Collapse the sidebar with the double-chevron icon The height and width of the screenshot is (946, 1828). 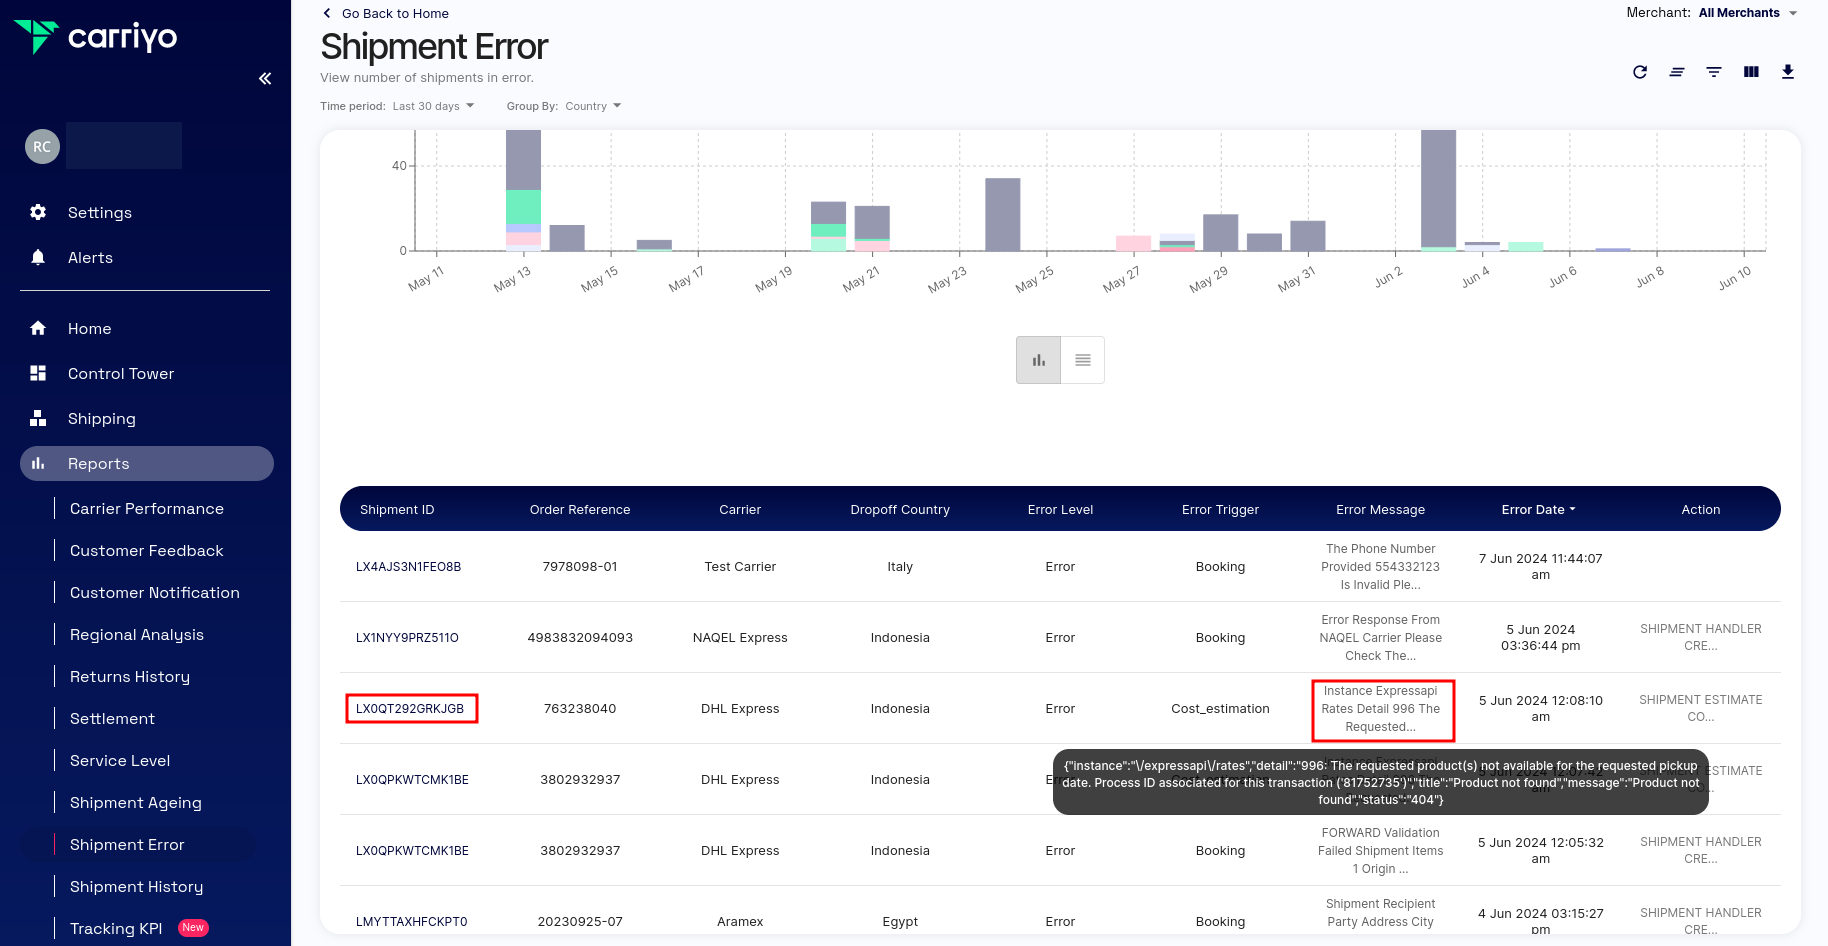coord(265,78)
